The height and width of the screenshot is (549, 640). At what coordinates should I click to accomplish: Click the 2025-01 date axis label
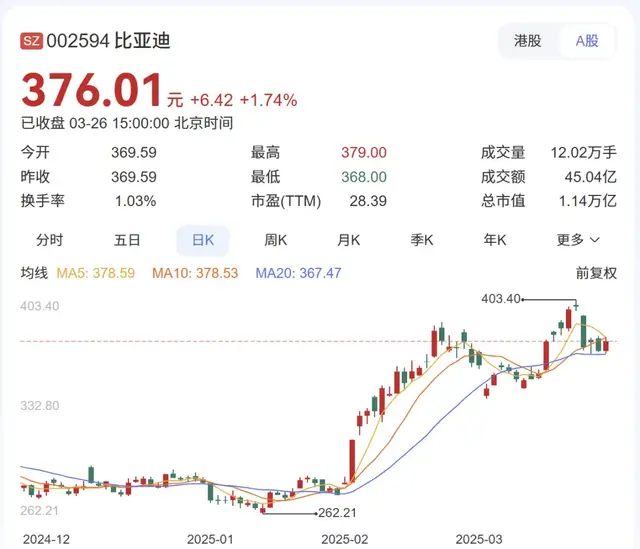point(210,540)
